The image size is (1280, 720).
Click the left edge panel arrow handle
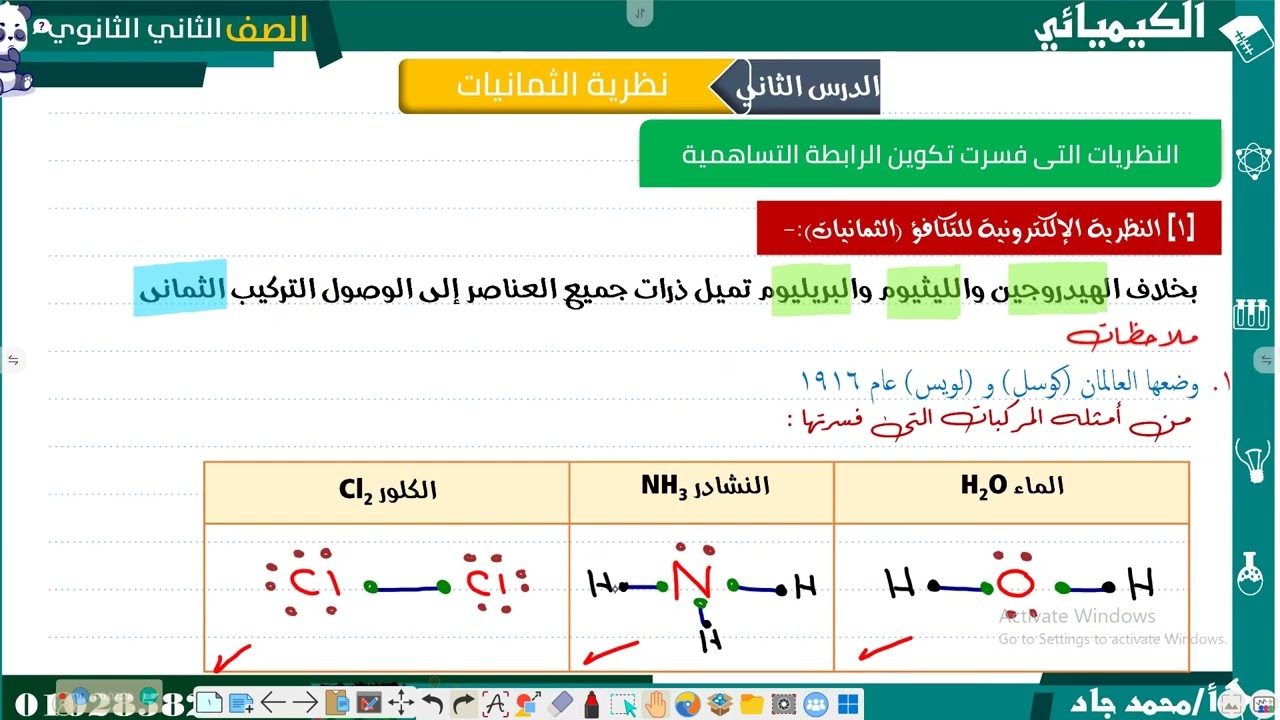pyautogui.click(x=13, y=360)
